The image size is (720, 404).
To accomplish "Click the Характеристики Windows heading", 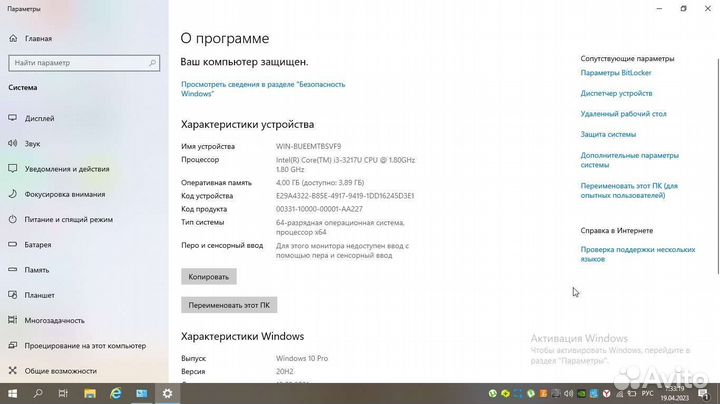I will (242, 336).
